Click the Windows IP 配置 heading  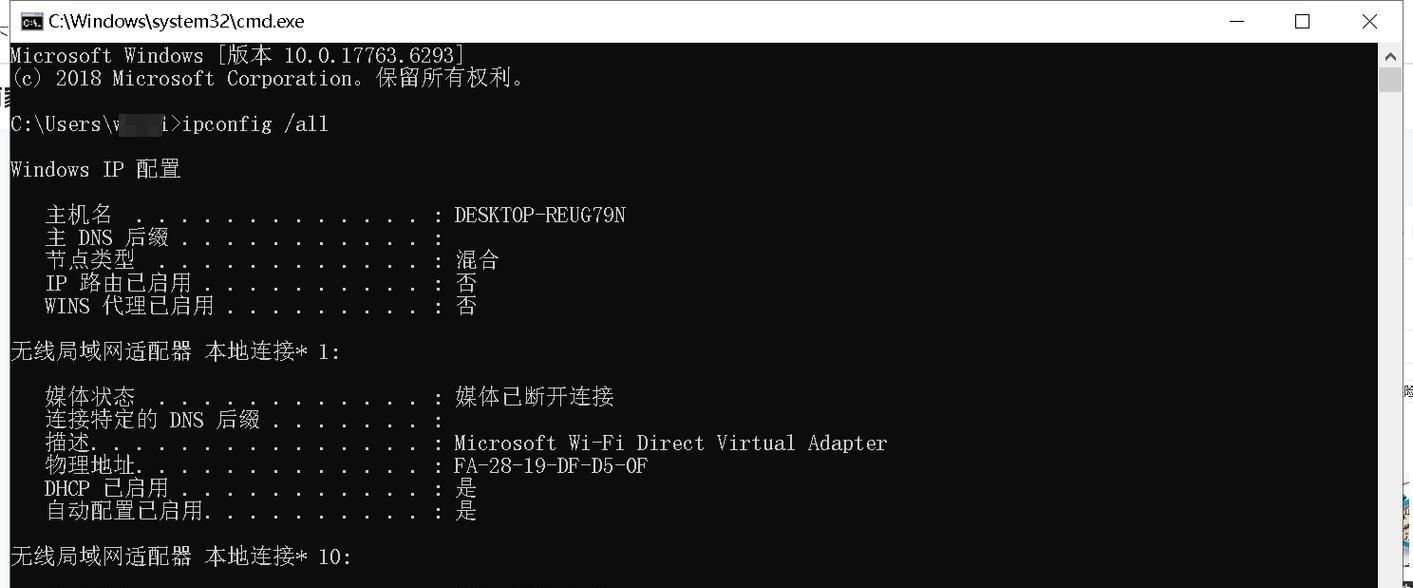point(96,169)
